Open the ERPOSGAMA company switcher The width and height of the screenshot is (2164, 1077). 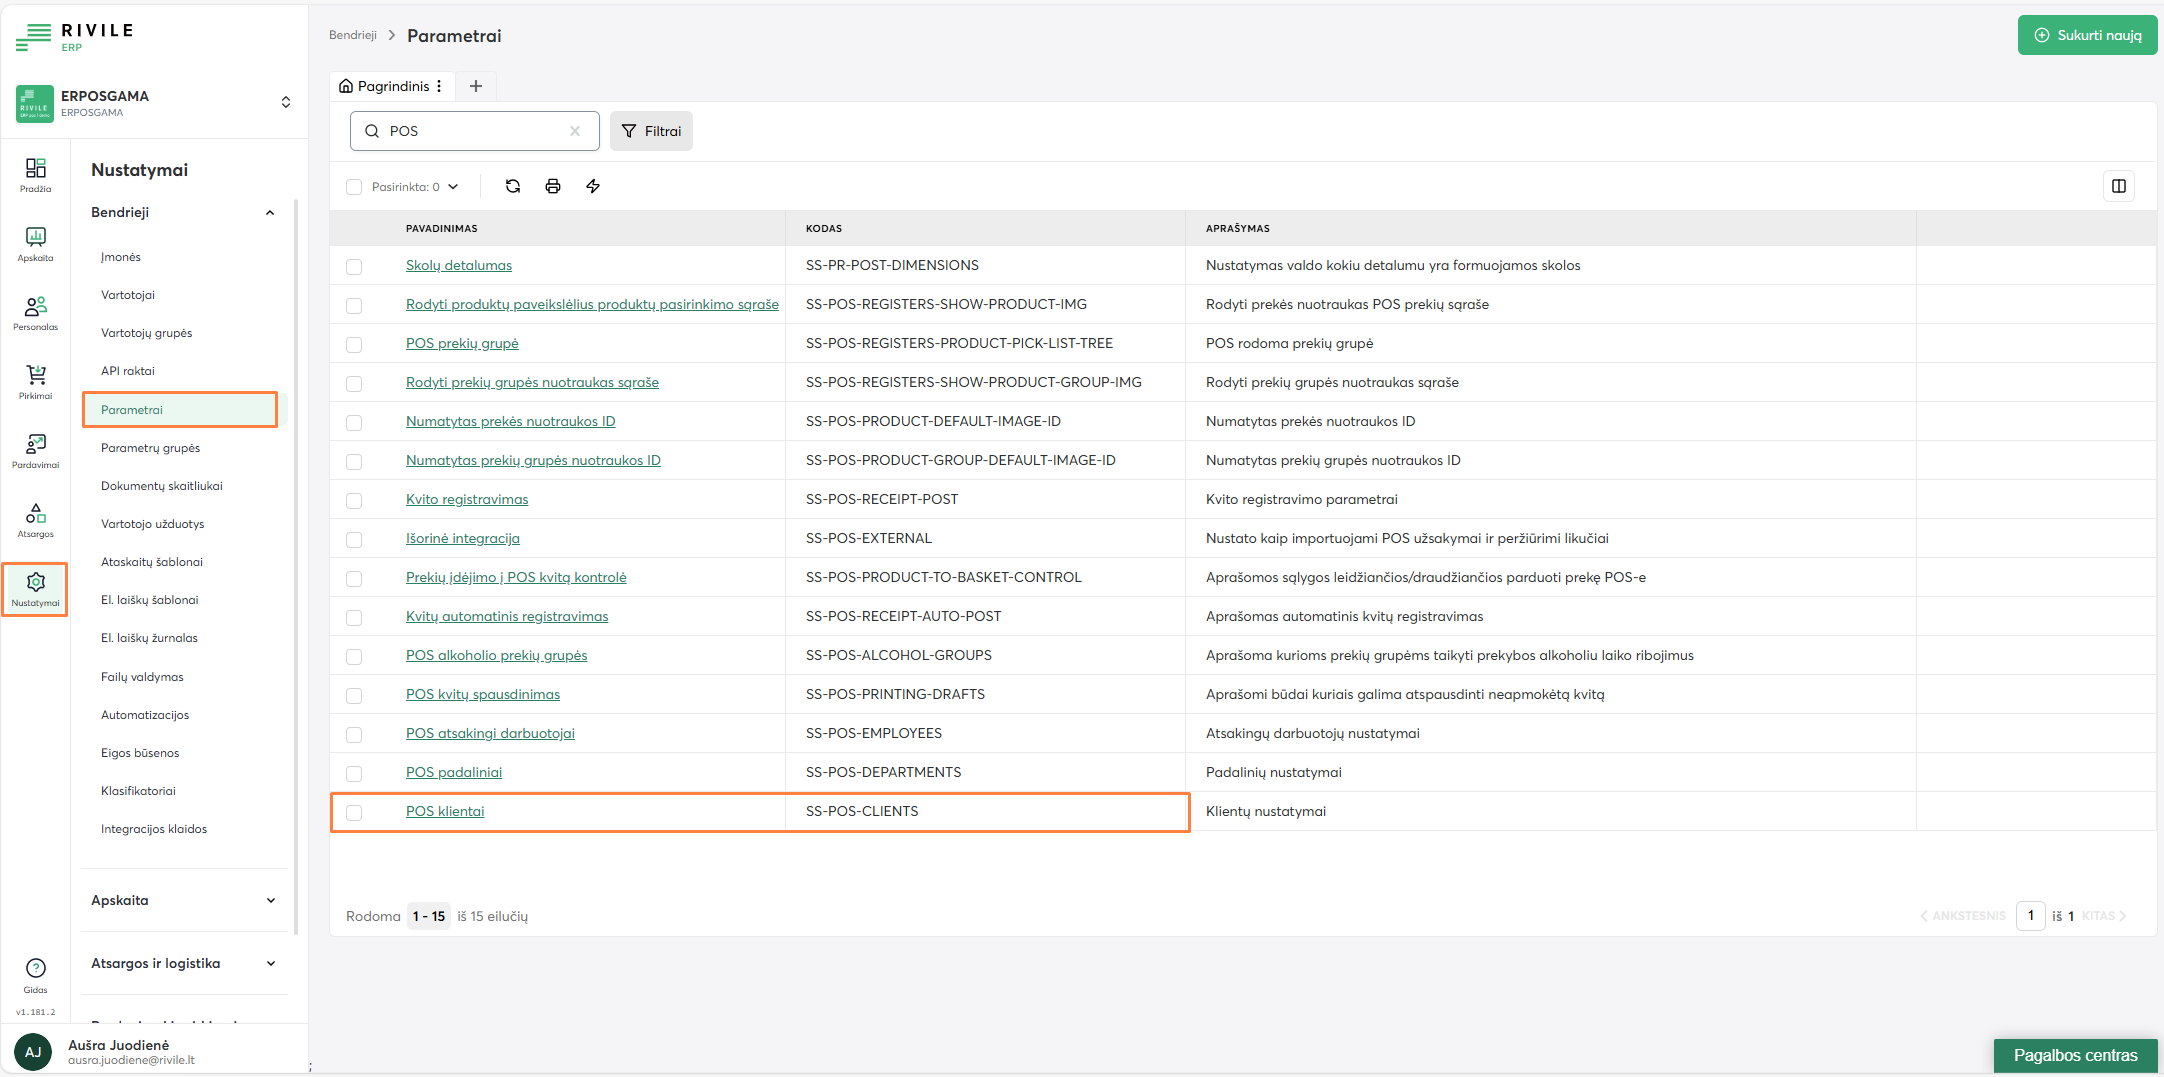285,103
